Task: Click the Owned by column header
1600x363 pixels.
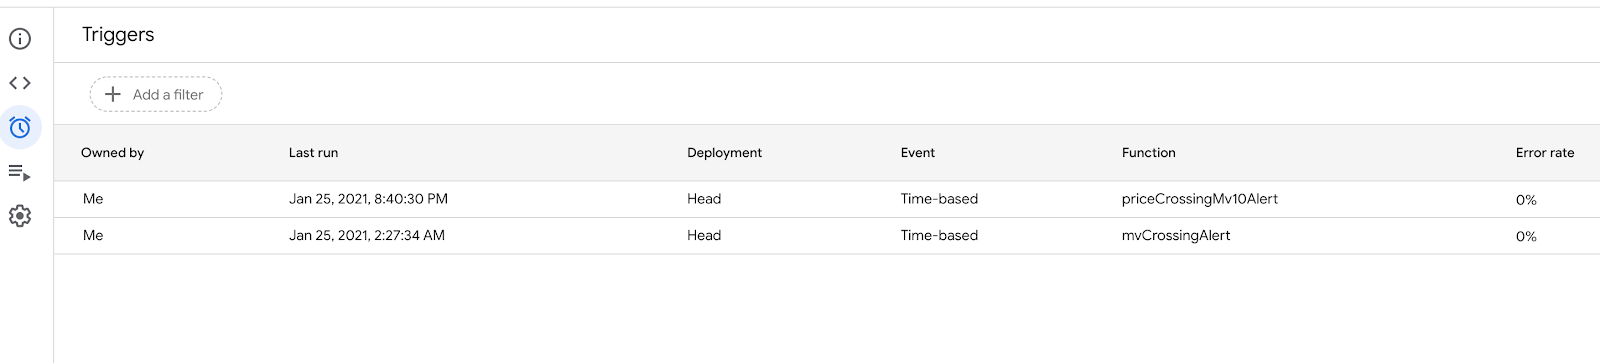Action: tap(113, 153)
